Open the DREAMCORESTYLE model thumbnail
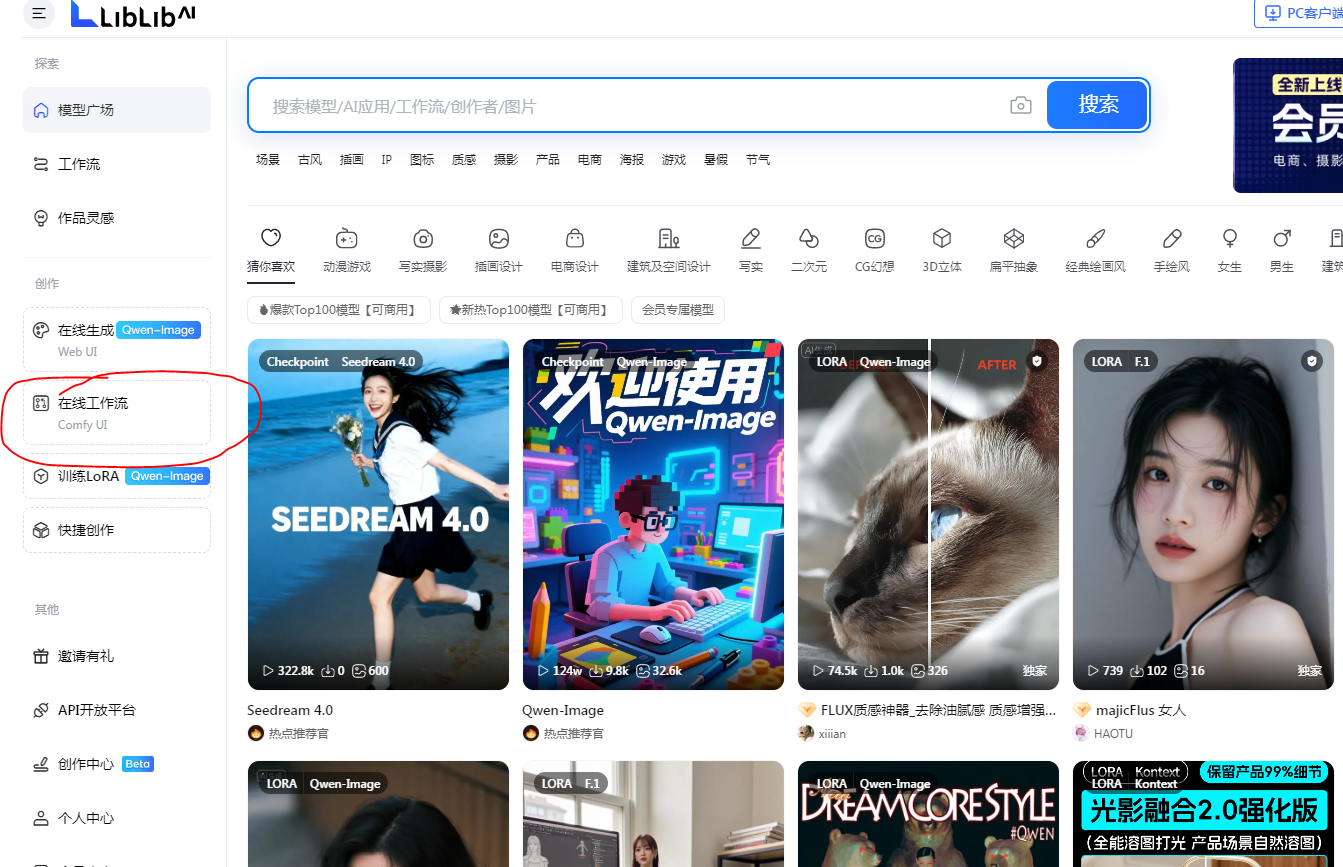This screenshot has height=867, width=1343. (x=928, y=814)
